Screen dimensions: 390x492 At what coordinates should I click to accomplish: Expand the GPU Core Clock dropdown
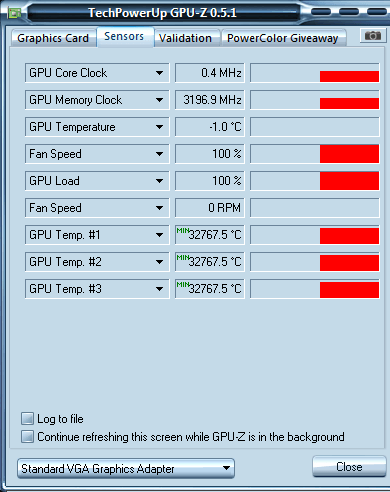(97, 73)
